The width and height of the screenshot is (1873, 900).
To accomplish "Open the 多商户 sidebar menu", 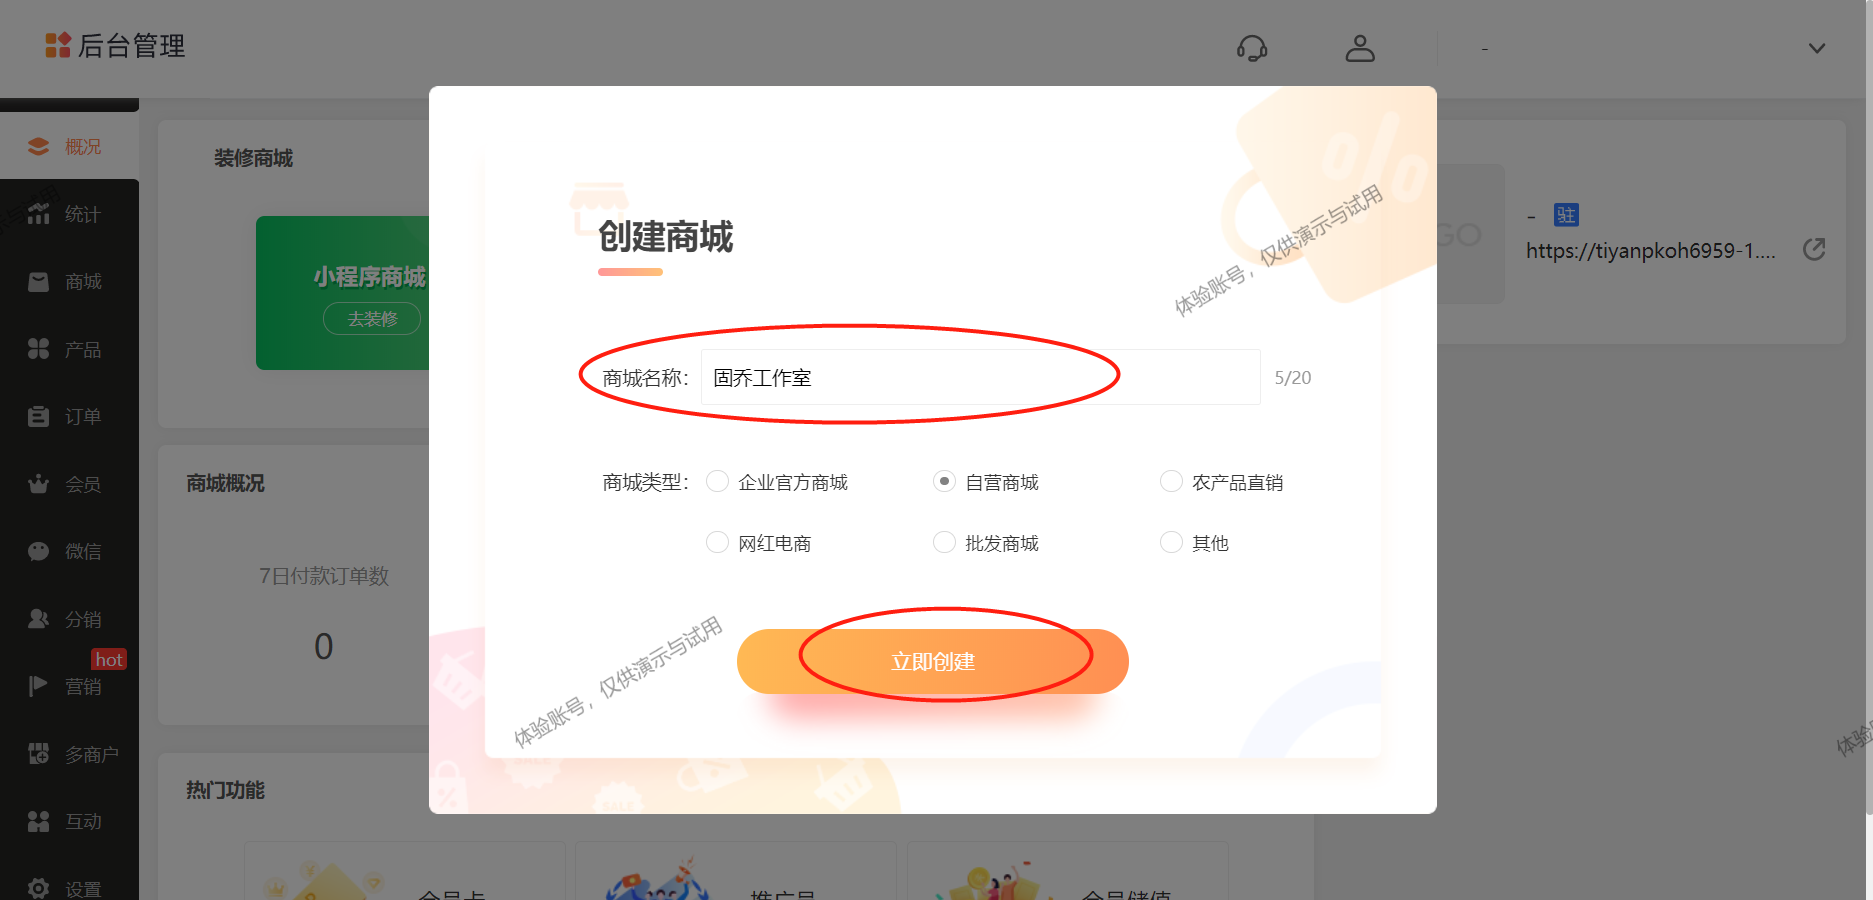I will click(69, 754).
